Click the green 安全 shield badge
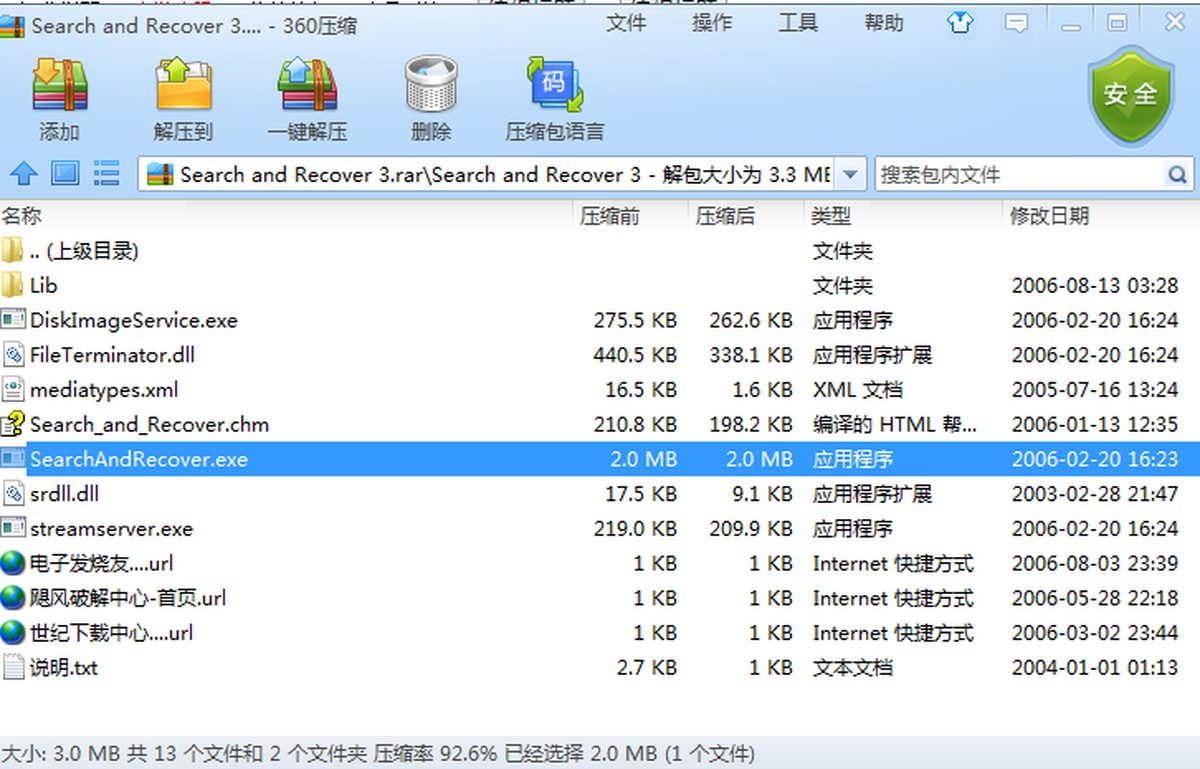This screenshot has height=769, width=1200. [1130, 94]
